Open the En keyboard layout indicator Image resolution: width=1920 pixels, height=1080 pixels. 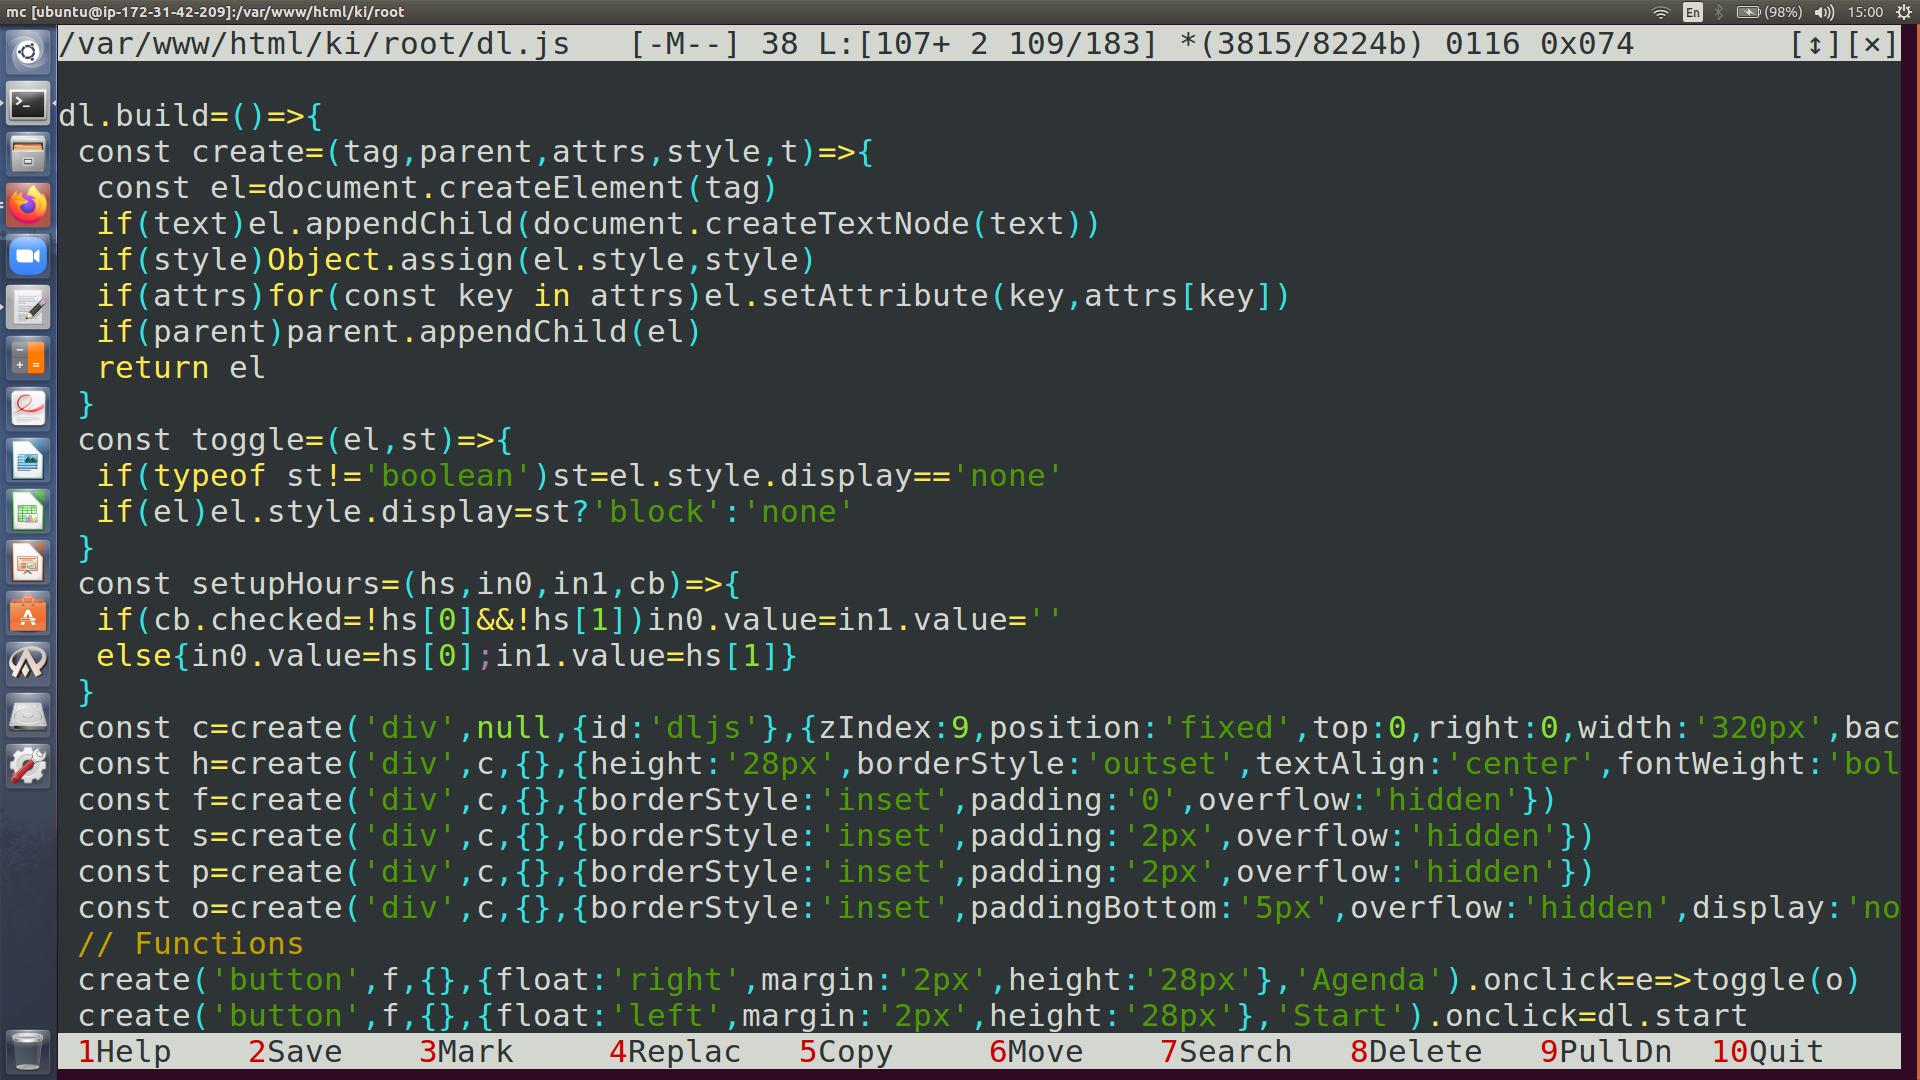coord(1692,12)
